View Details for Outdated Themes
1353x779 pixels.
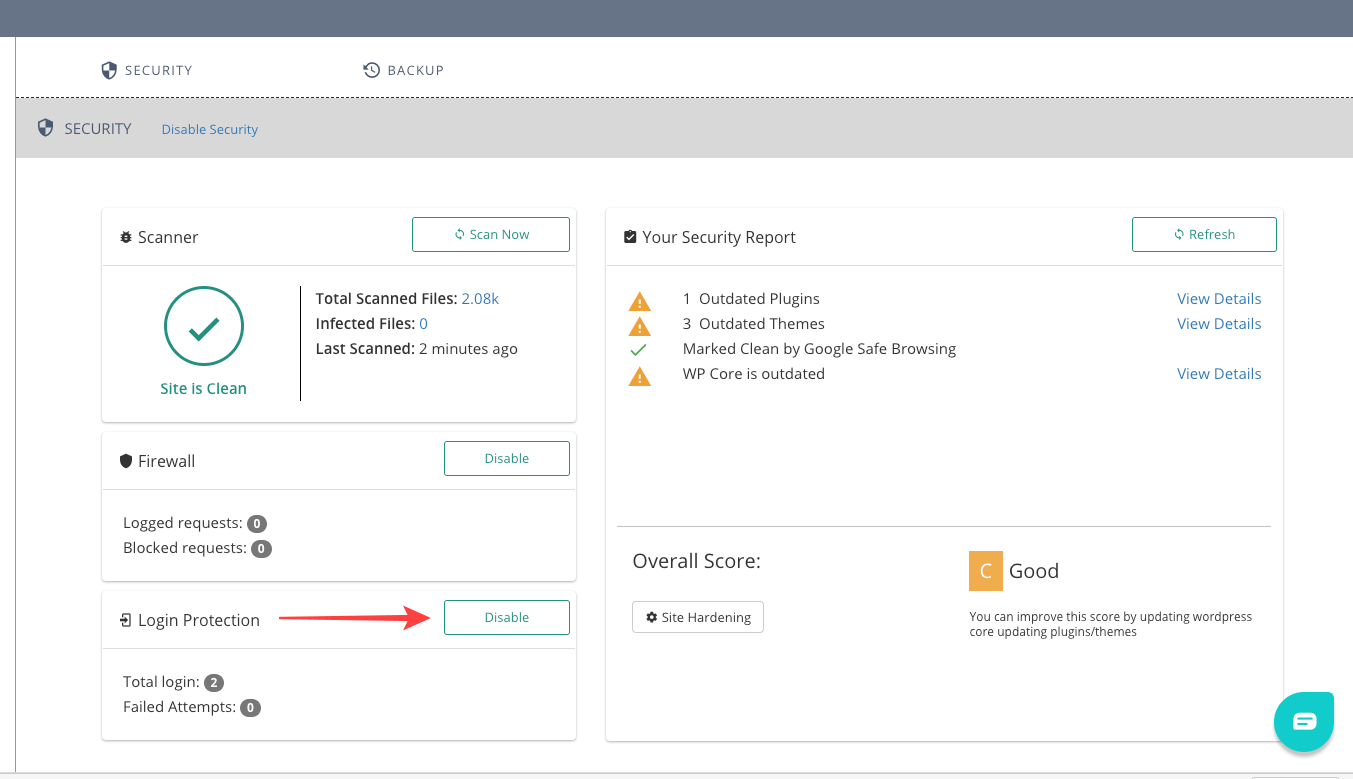click(1219, 324)
